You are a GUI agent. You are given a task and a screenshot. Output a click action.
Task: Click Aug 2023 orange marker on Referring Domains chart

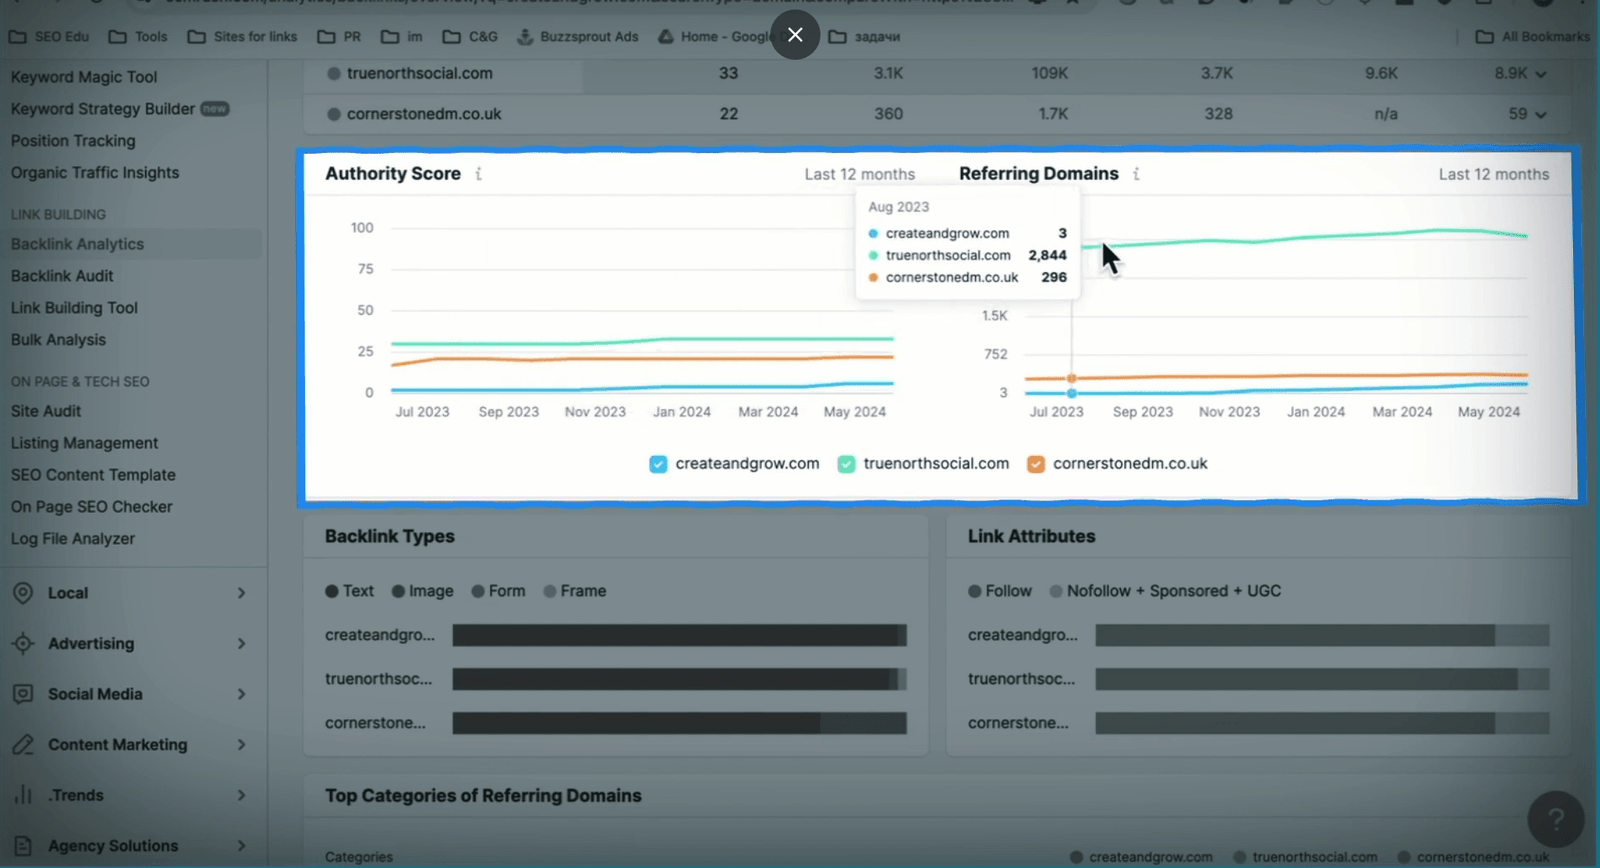click(x=1072, y=378)
